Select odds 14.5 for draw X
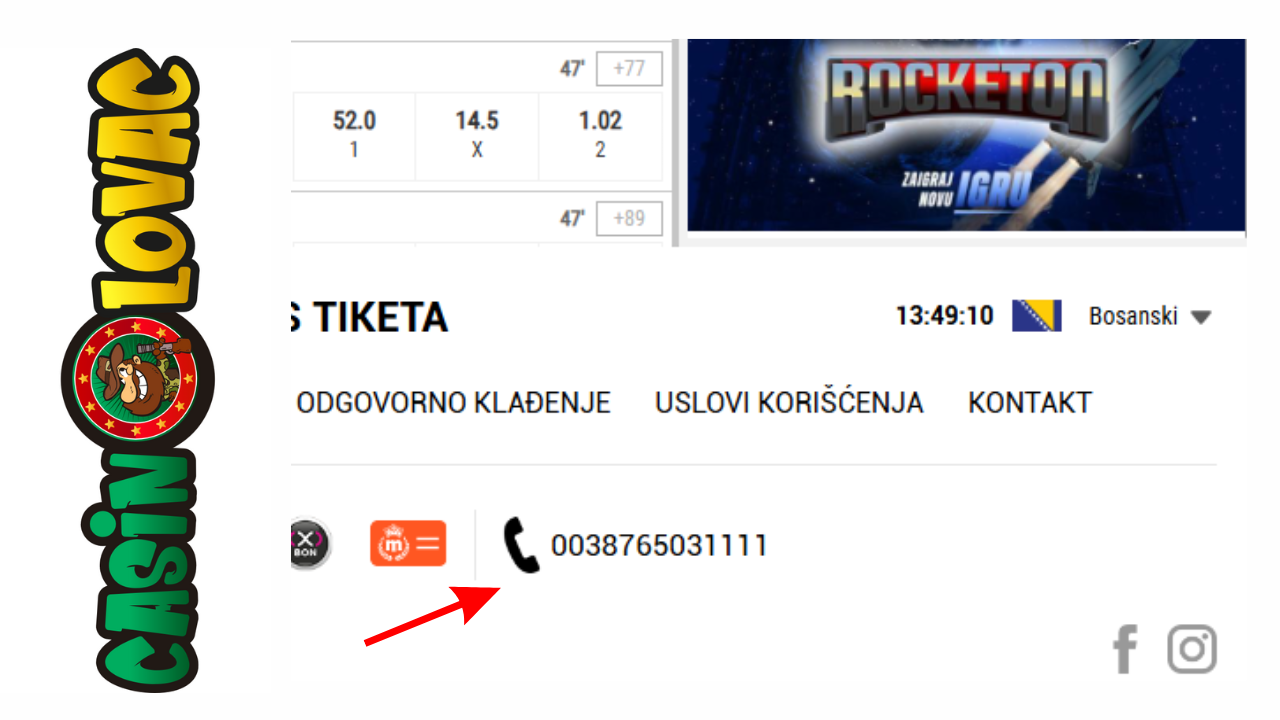1280x720 pixels. tap(477, 135)
